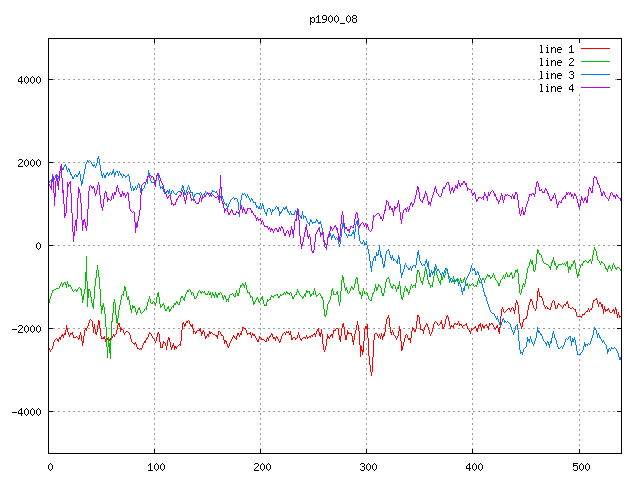This screenshot has height=480, width=640.
Task: Click the 4000 label on the y-axis
Action: [29, 80]
